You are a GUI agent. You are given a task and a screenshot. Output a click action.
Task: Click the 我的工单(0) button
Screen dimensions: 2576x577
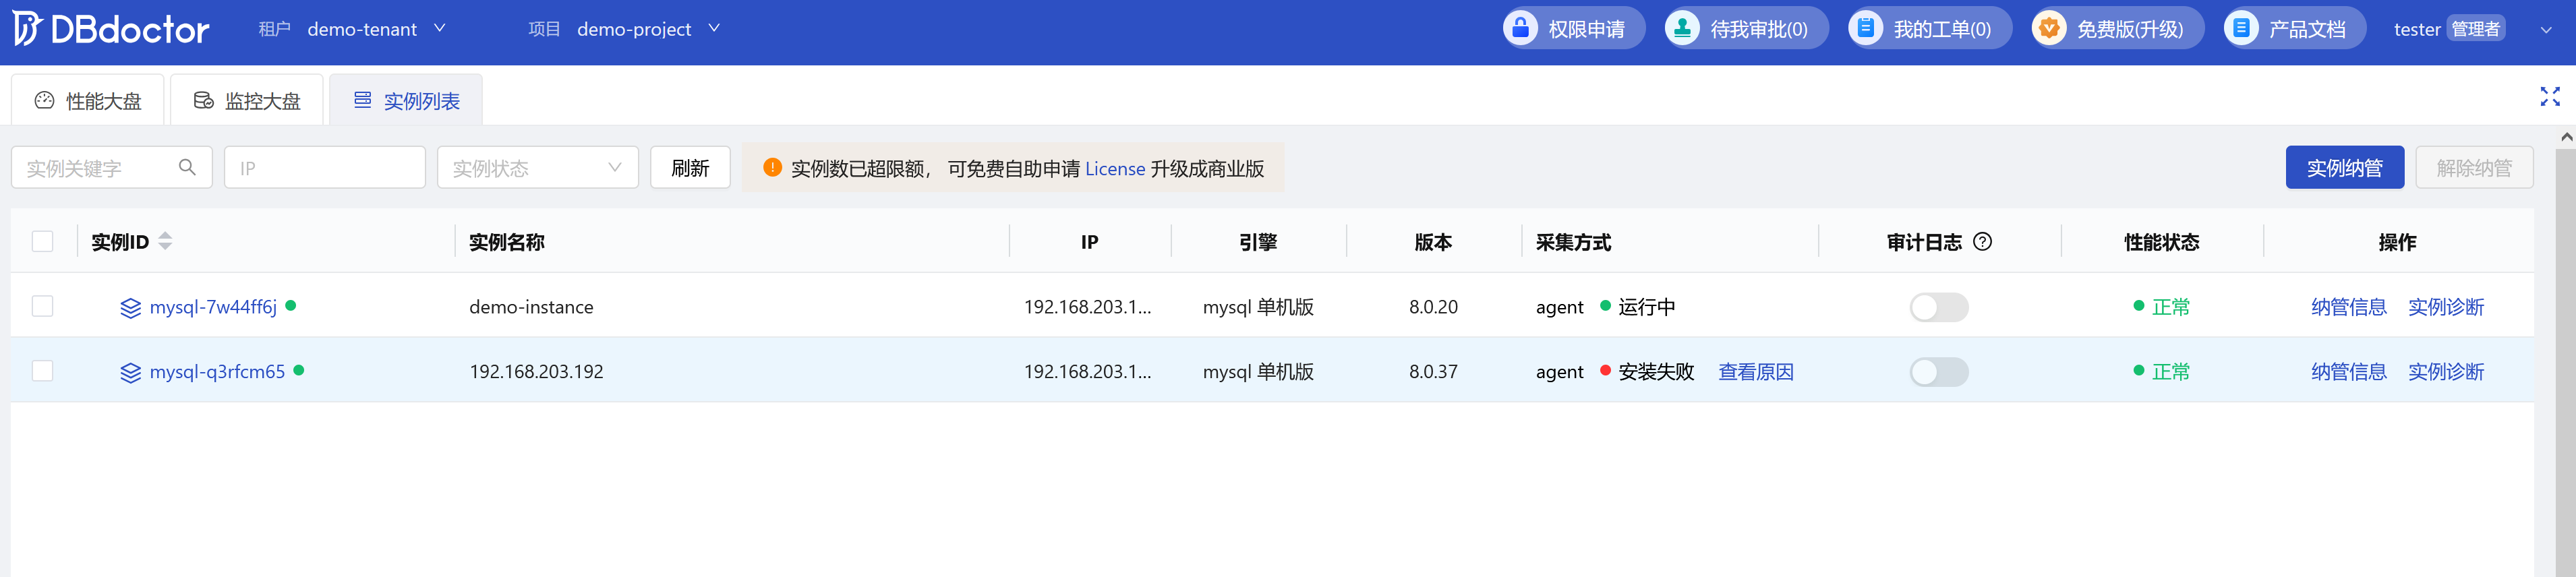click(1929, 28)
